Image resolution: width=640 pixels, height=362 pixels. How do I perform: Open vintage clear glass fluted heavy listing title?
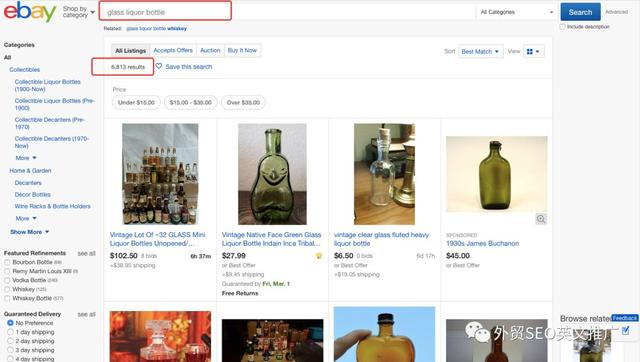381,239
